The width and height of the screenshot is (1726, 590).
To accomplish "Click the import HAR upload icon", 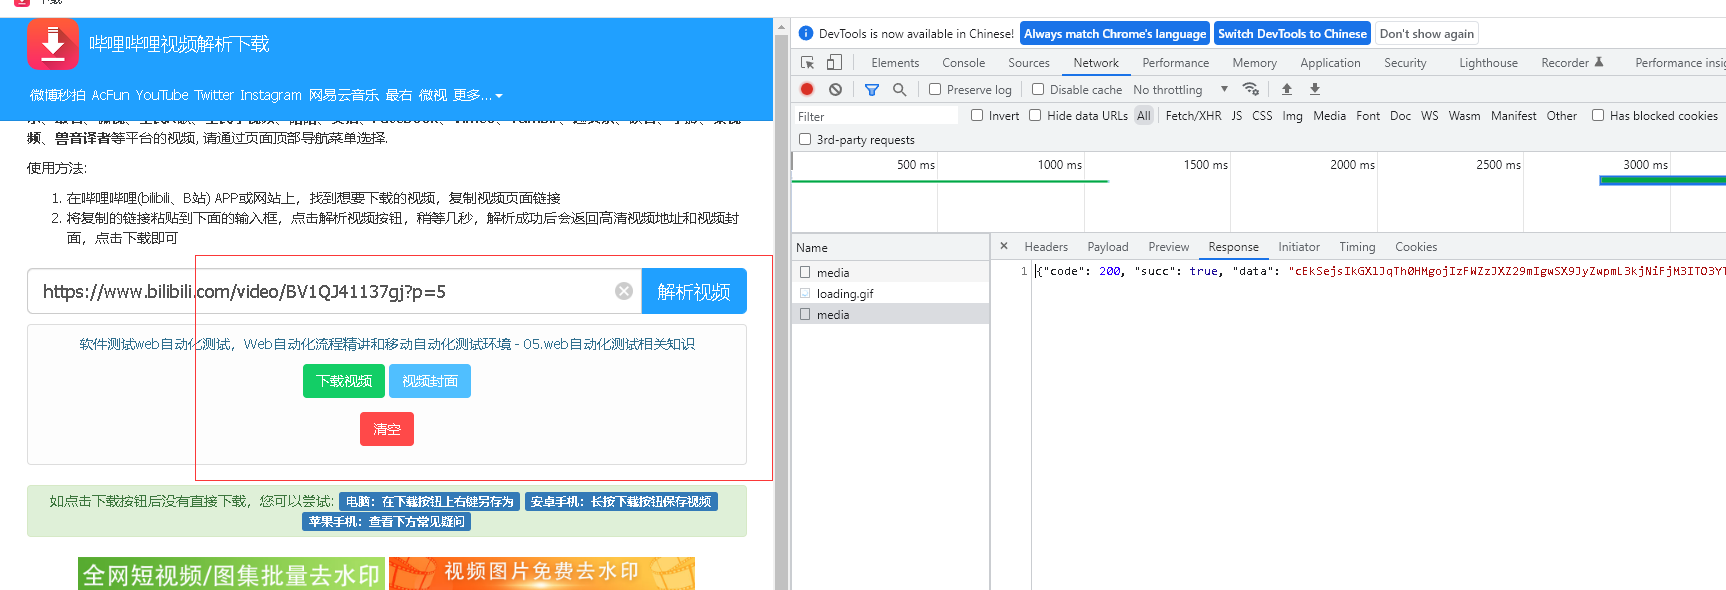I will tap(1287, 89).
